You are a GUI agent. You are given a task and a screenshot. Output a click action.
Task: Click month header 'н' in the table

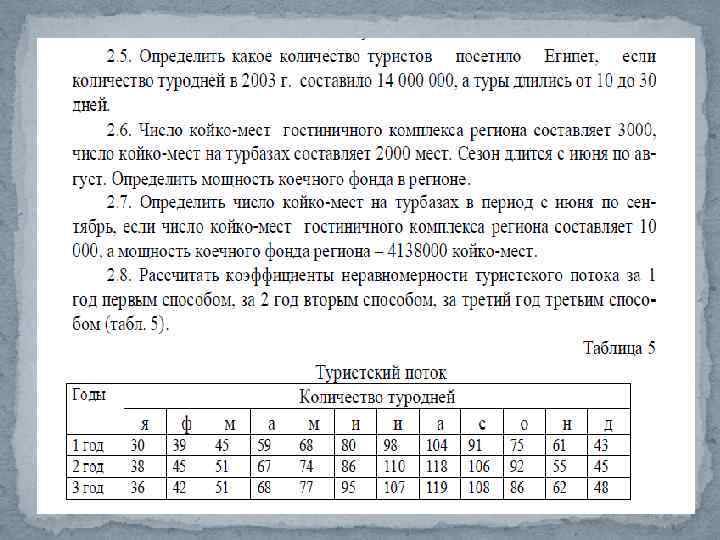tap(567, 424)
